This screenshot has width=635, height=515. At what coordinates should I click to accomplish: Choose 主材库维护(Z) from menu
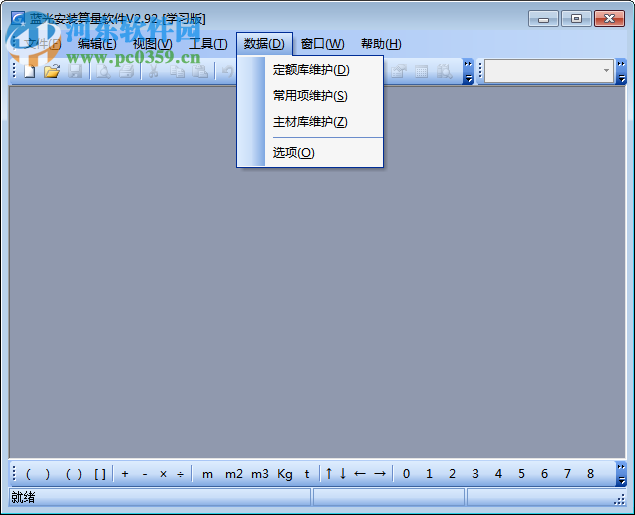(x=310, y=122)
